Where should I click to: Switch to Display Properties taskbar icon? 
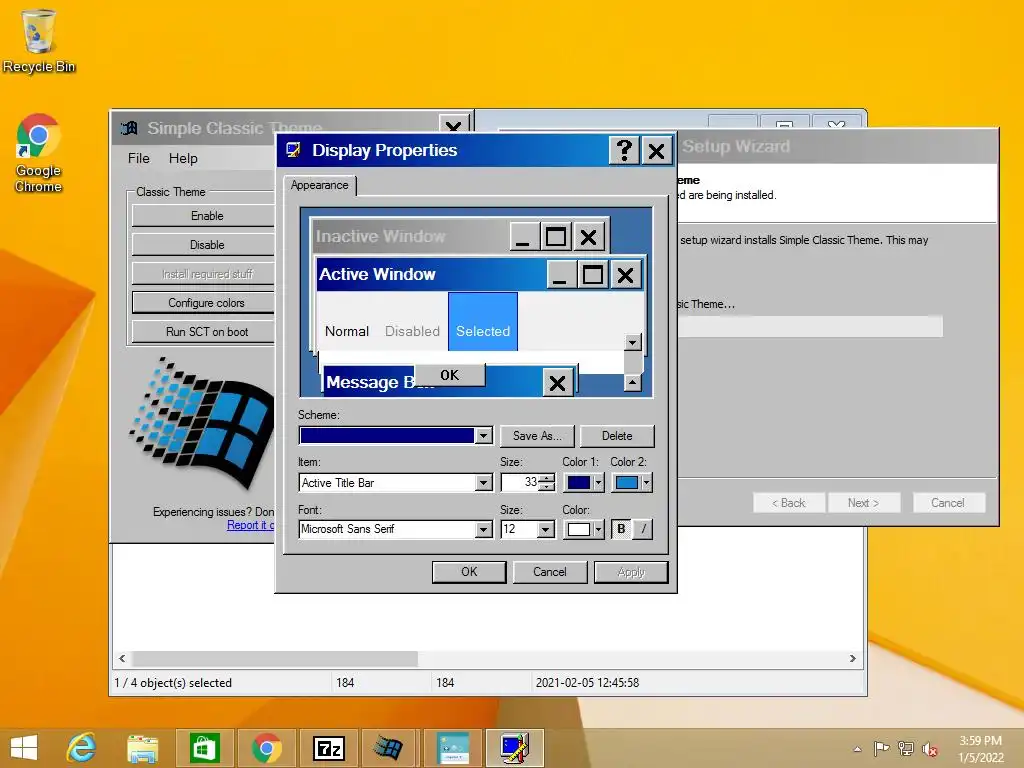515,748
